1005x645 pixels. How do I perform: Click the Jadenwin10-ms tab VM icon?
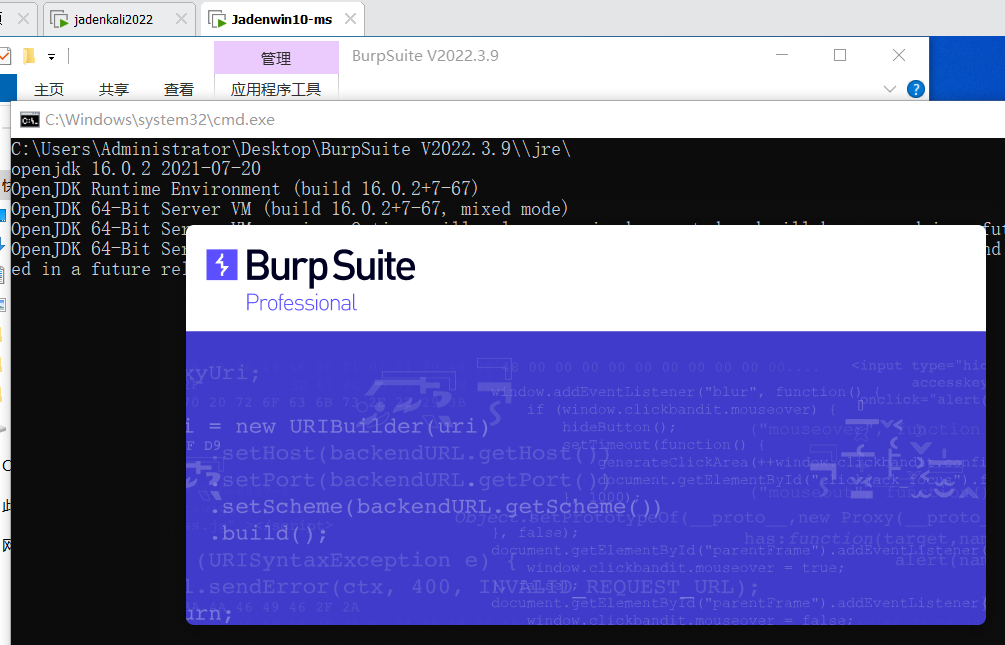tap(217, 20)
